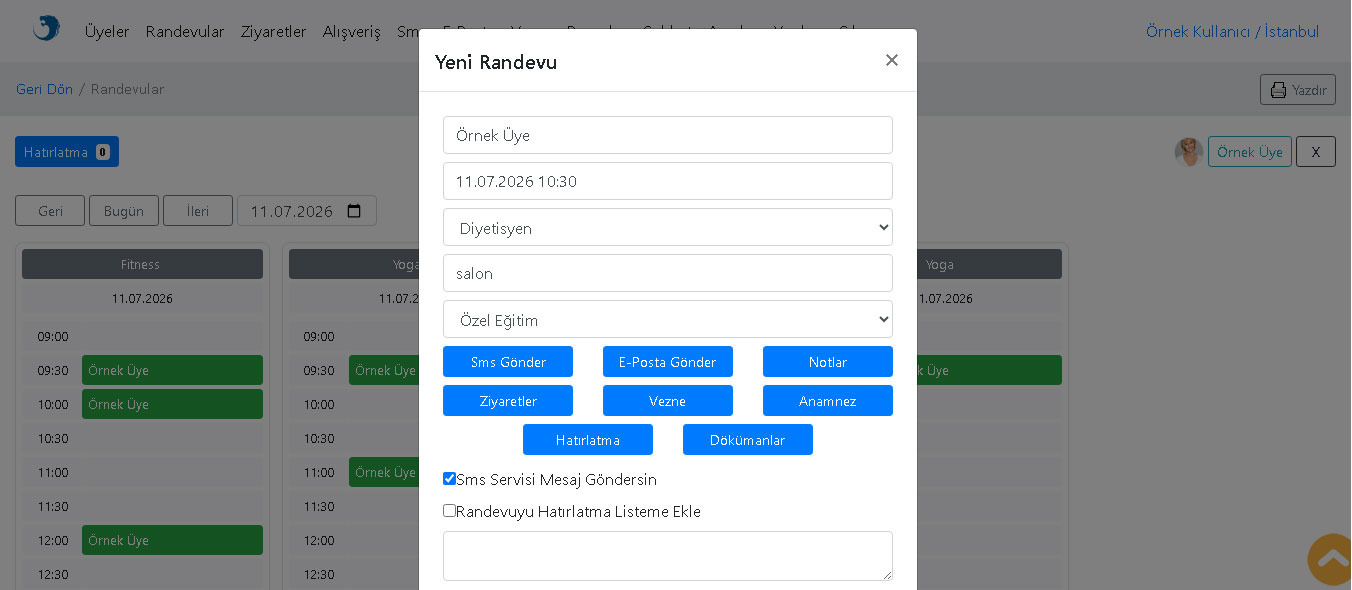Expand the Diyetisyen dropdown
The height and width of the screenshot is (590, 1352).
[x=668, y=227]
